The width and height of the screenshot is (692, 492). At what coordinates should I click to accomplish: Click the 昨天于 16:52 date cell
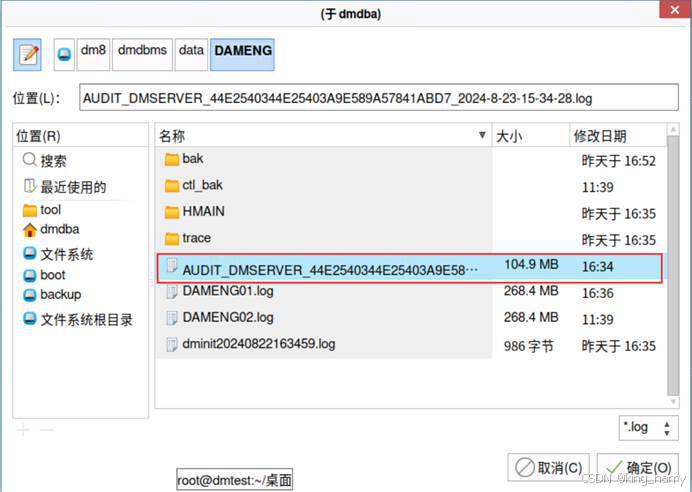pos(619,161)
